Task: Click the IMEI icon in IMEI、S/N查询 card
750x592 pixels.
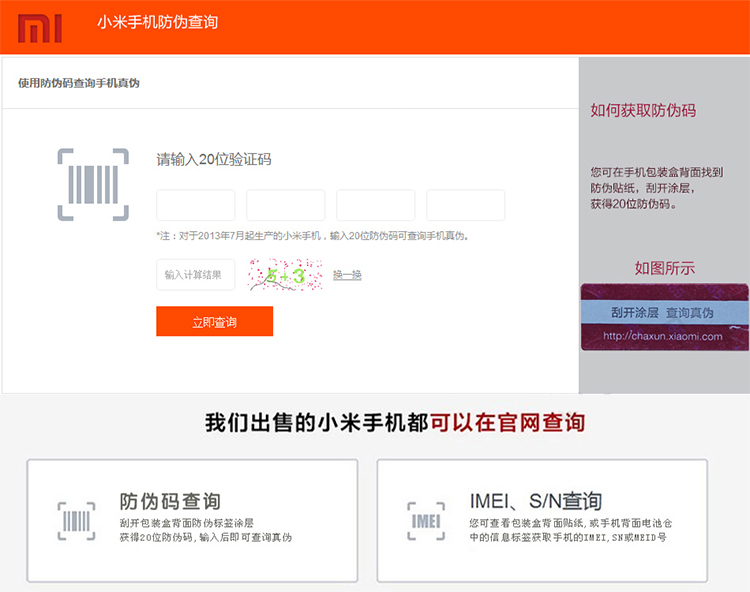Action: coord(426,521)
